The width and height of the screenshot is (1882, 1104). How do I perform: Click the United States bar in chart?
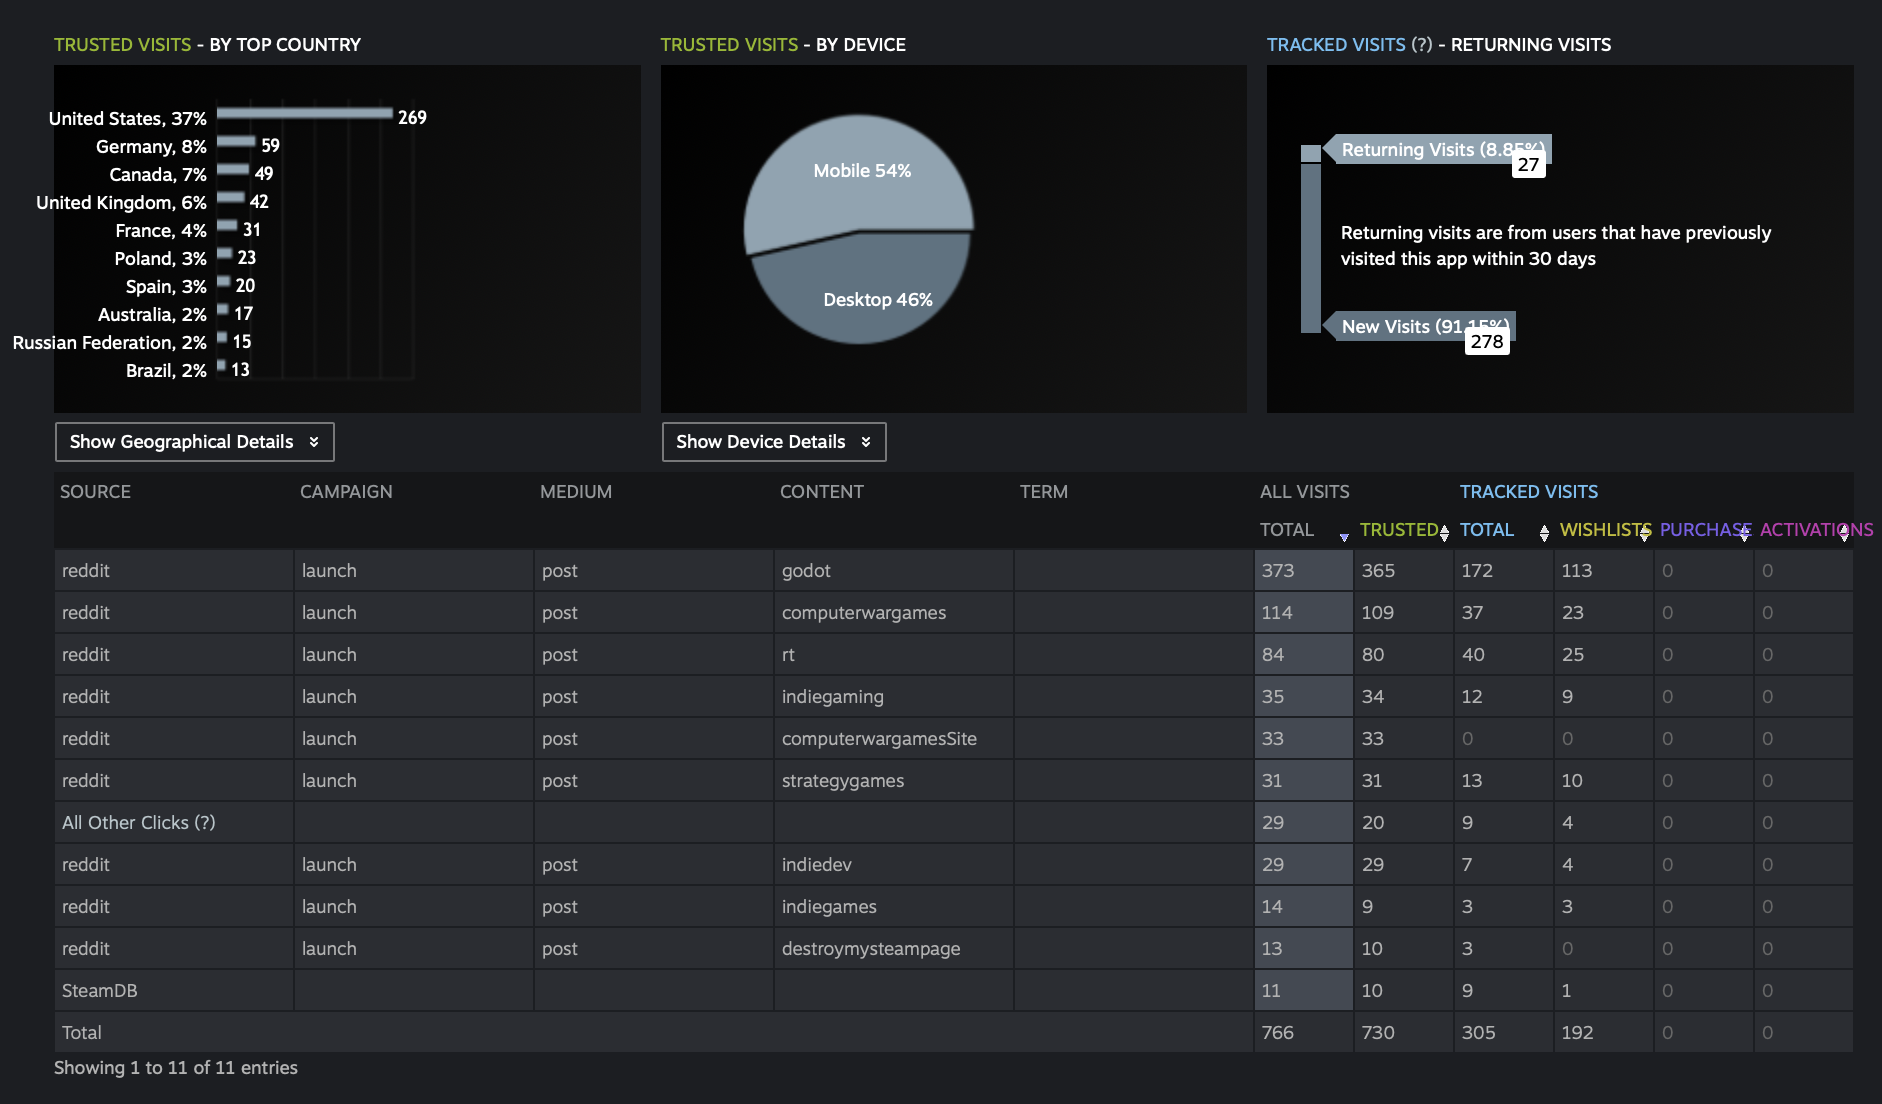coord(305,113)
